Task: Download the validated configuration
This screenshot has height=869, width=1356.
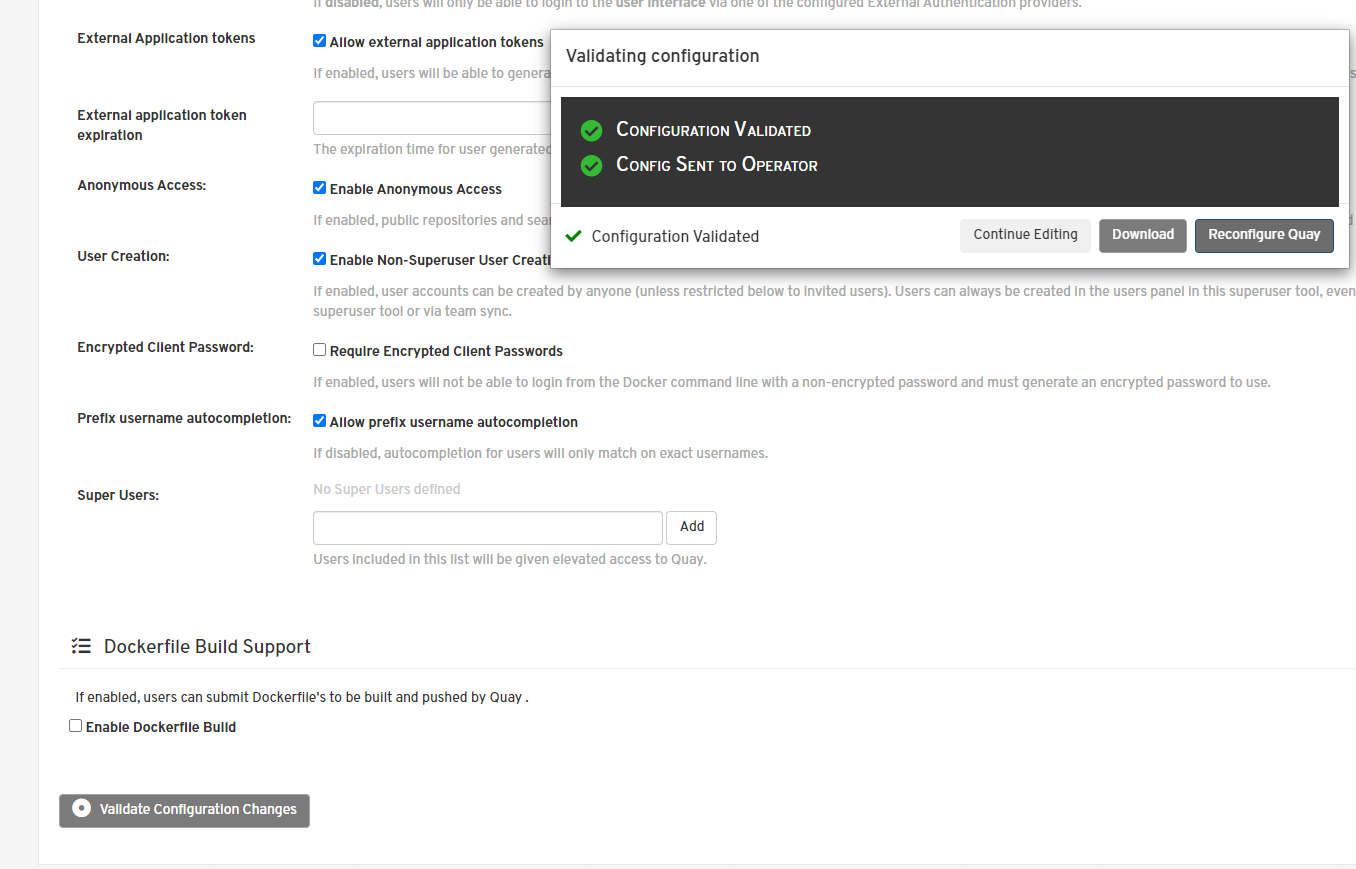Action: coord(1142,235)
